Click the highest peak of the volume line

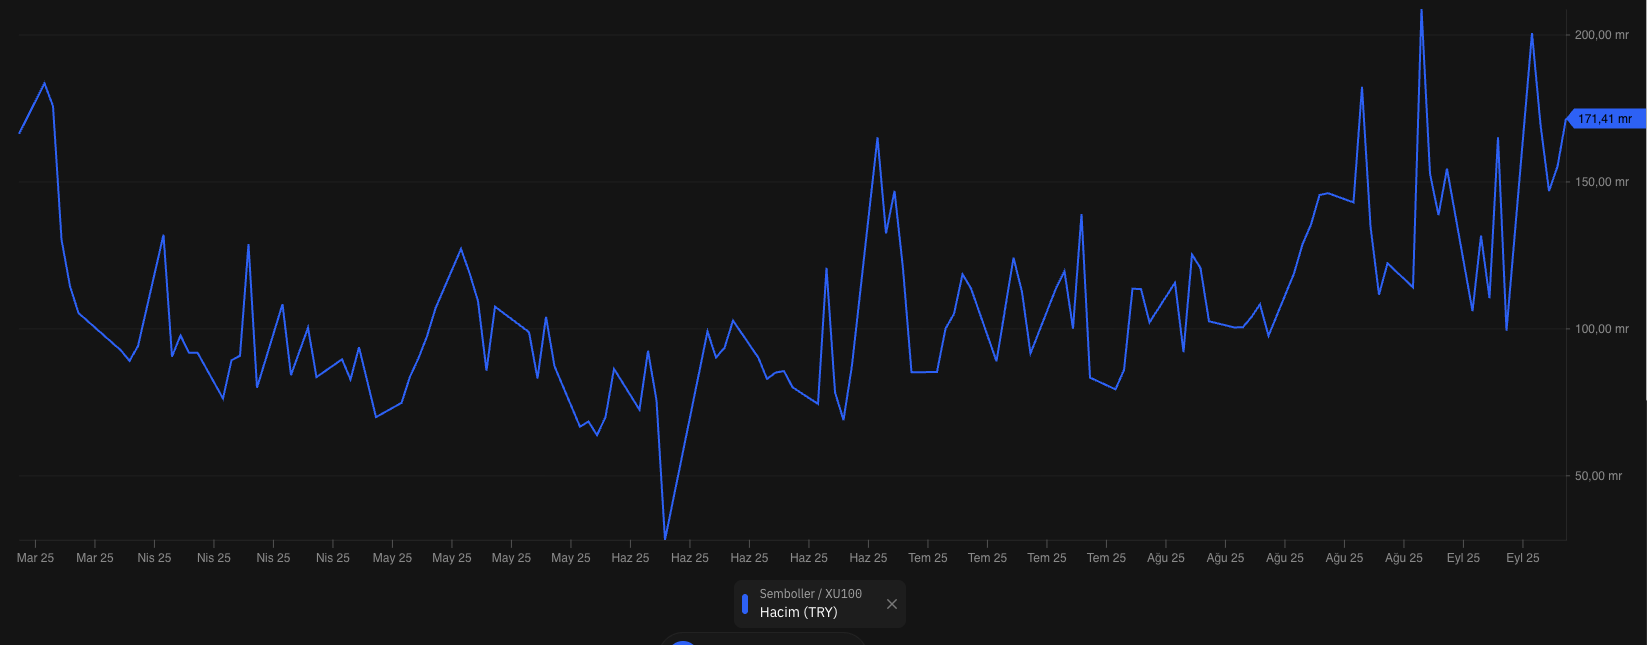[1421, 11]
